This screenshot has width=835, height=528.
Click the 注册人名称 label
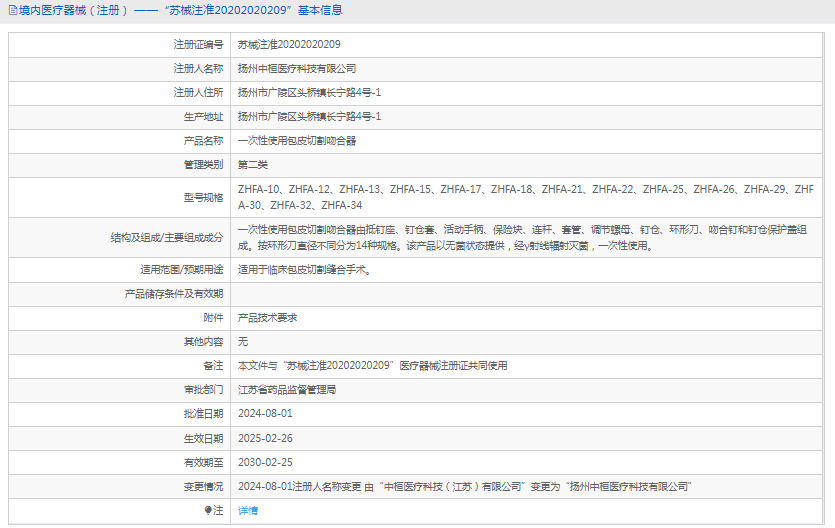tap(198, 69)
